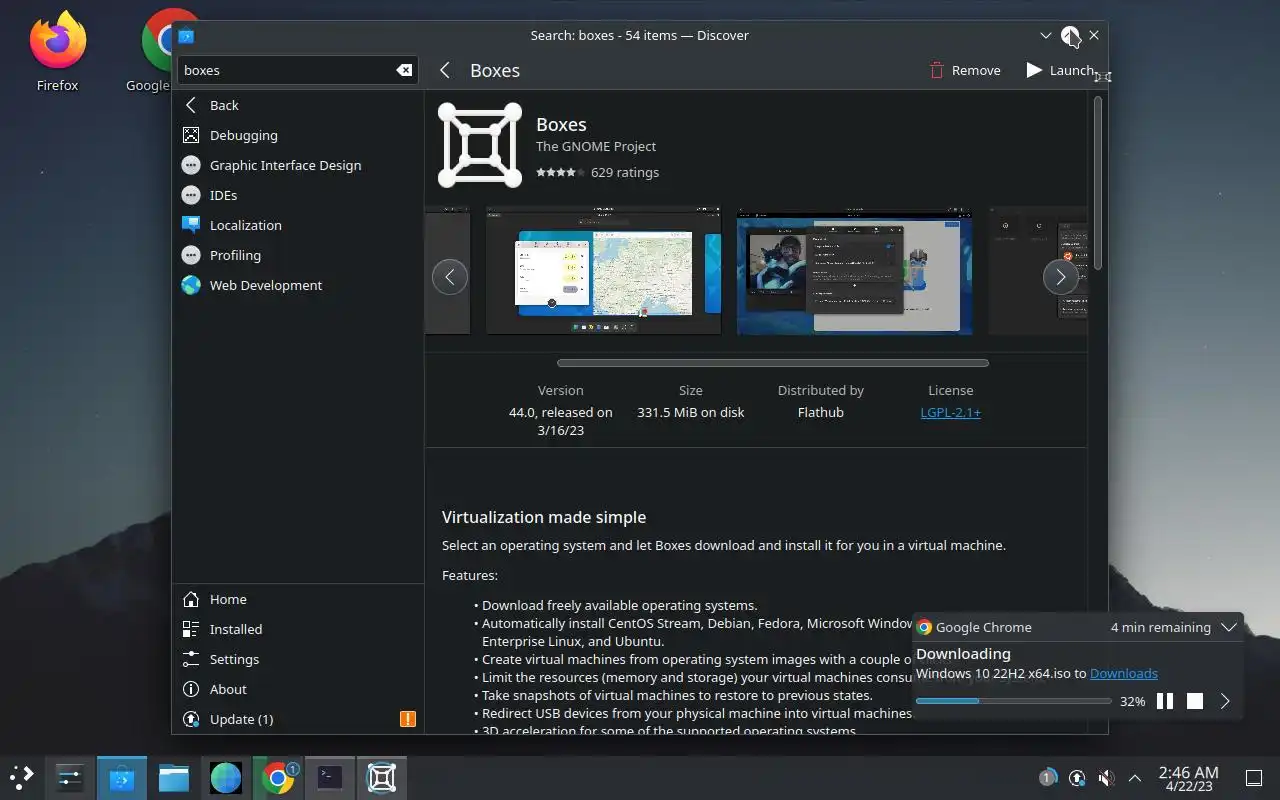Switch to Discover in the taskbar
Image resolution: width=1280 pixels, height=800 pixels.
[122, 777]
